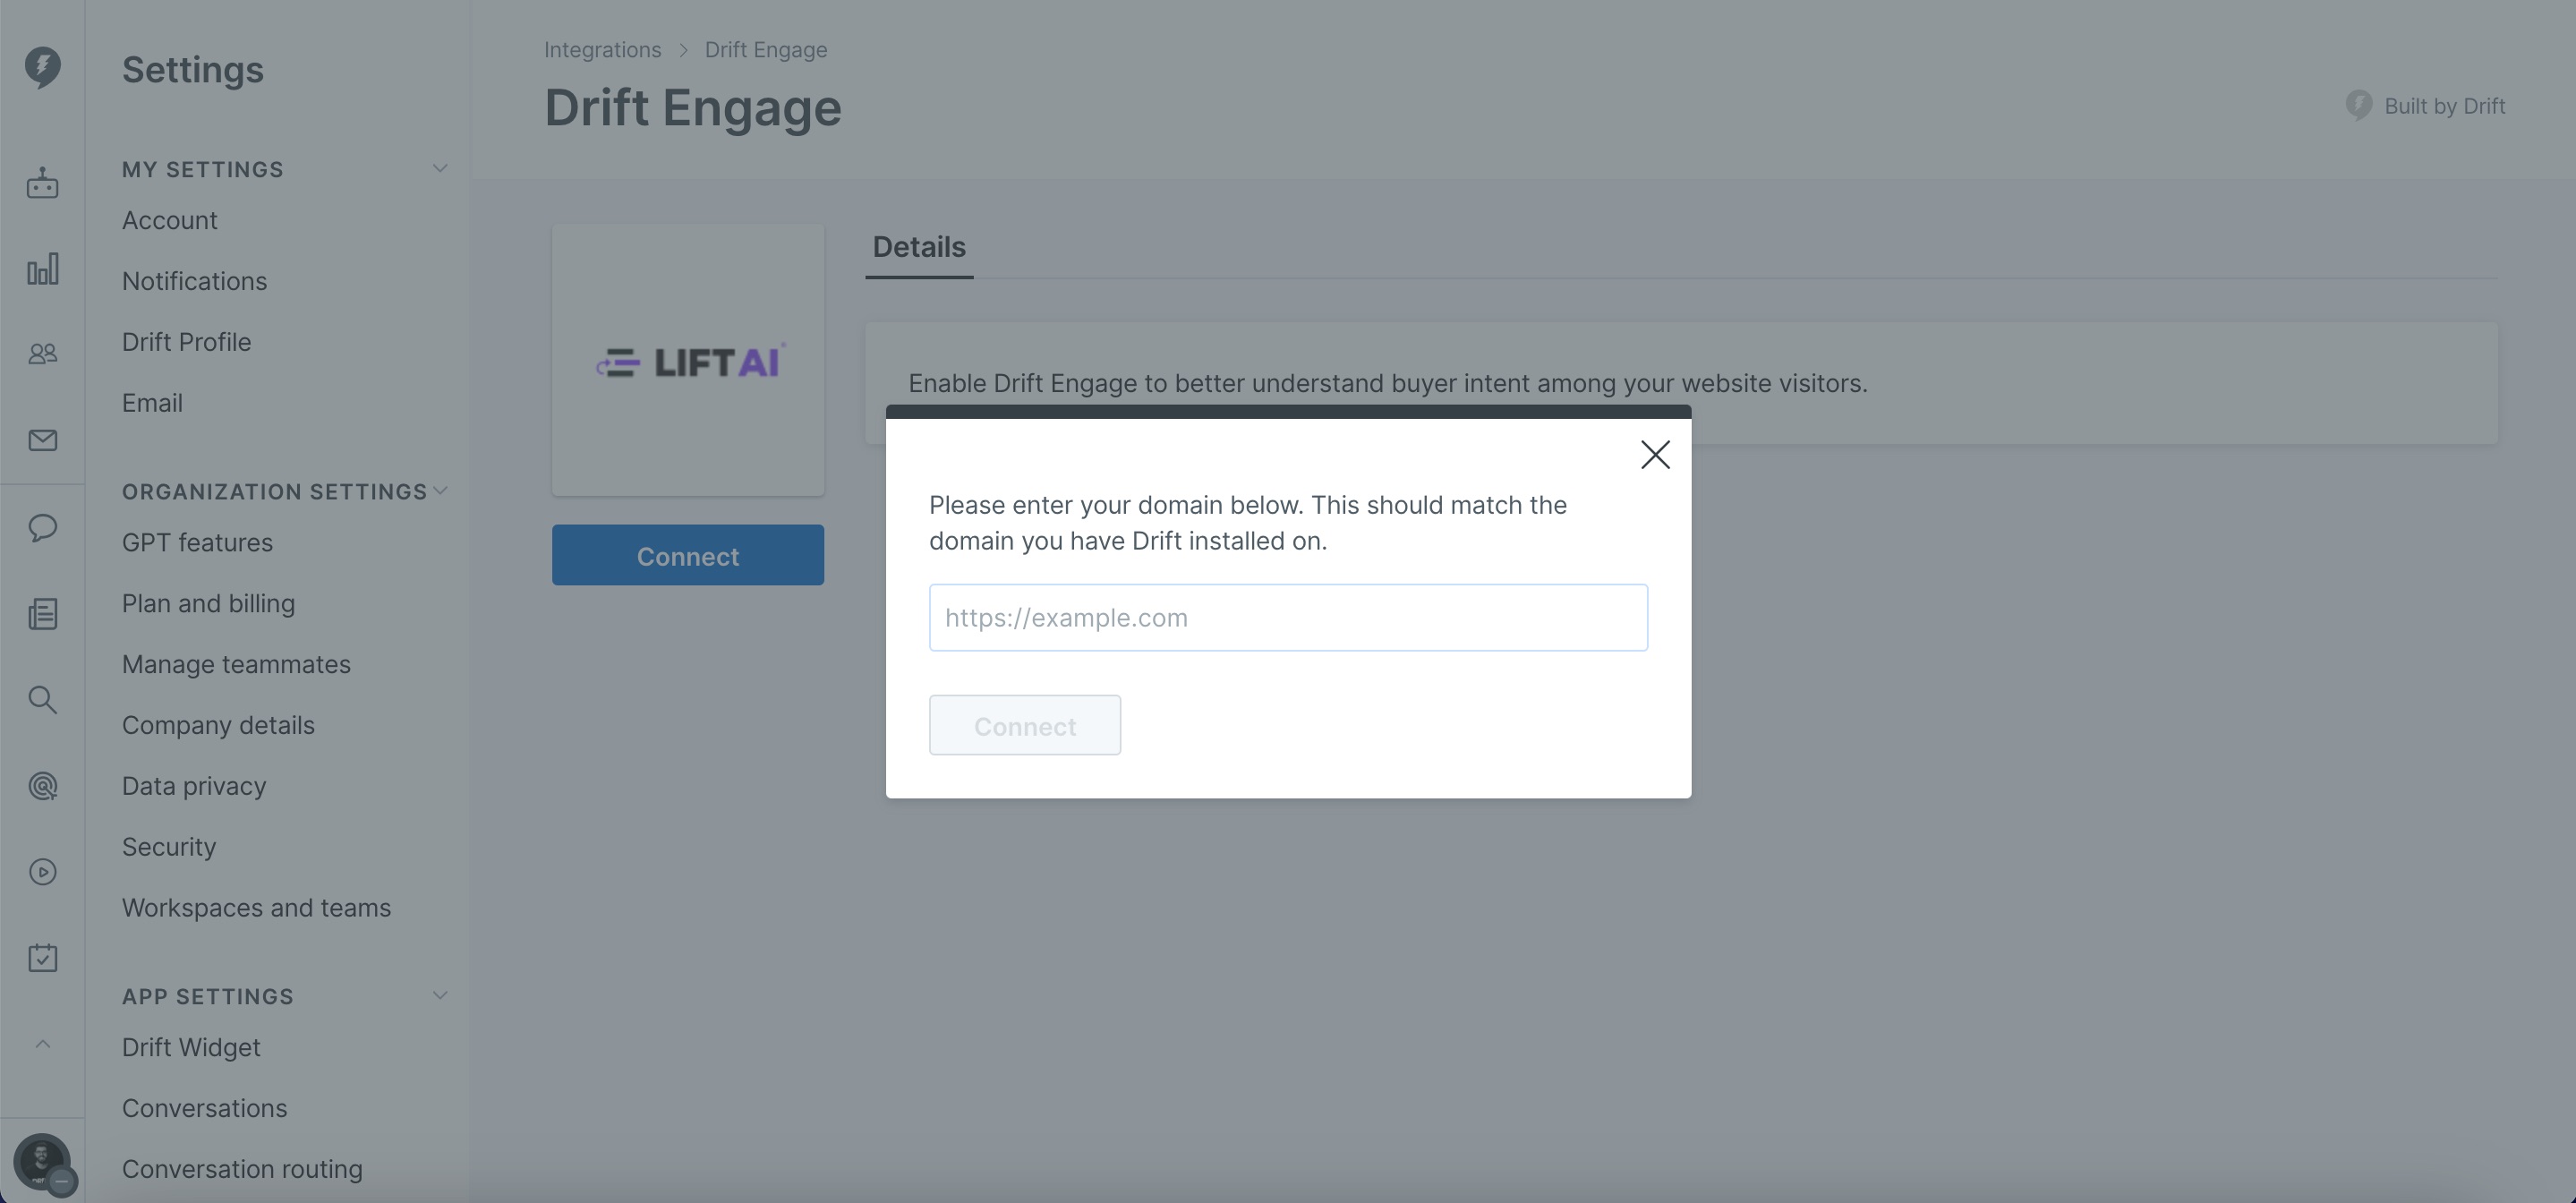
Task: Open the circled play video icon
Action: coord(42,872)
